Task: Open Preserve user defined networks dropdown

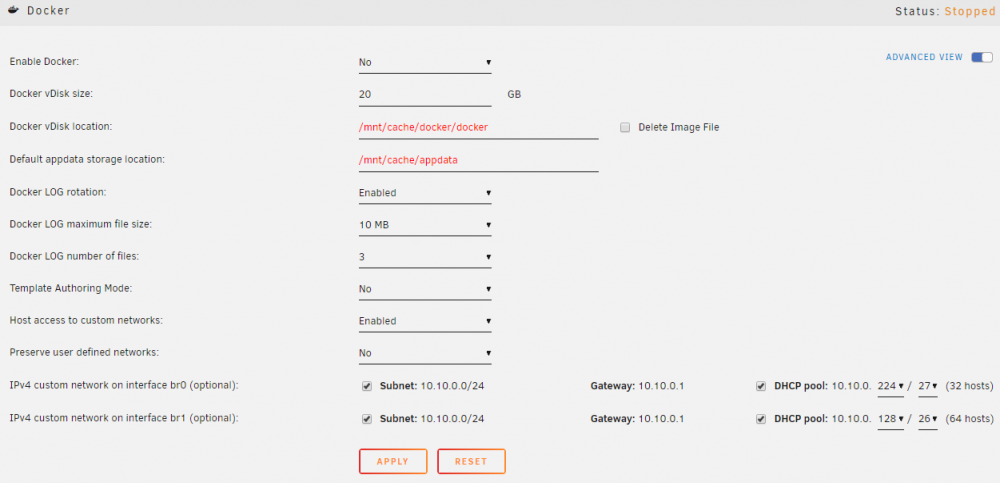Action: pyautogui.click(x=425, y=353)
